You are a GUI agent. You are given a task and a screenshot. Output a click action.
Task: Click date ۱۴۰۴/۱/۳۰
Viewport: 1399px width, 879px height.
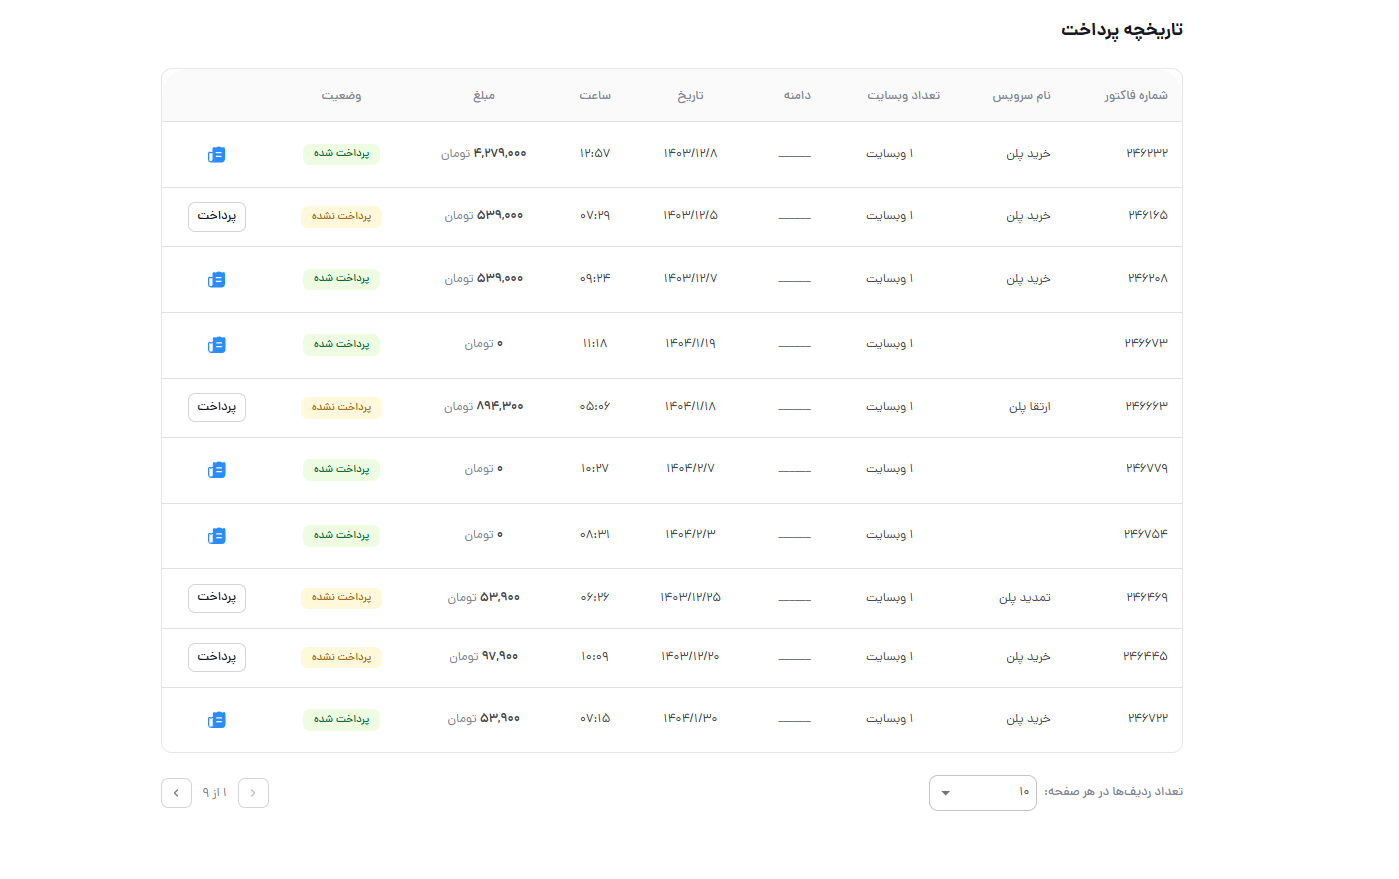coord(690,718)
